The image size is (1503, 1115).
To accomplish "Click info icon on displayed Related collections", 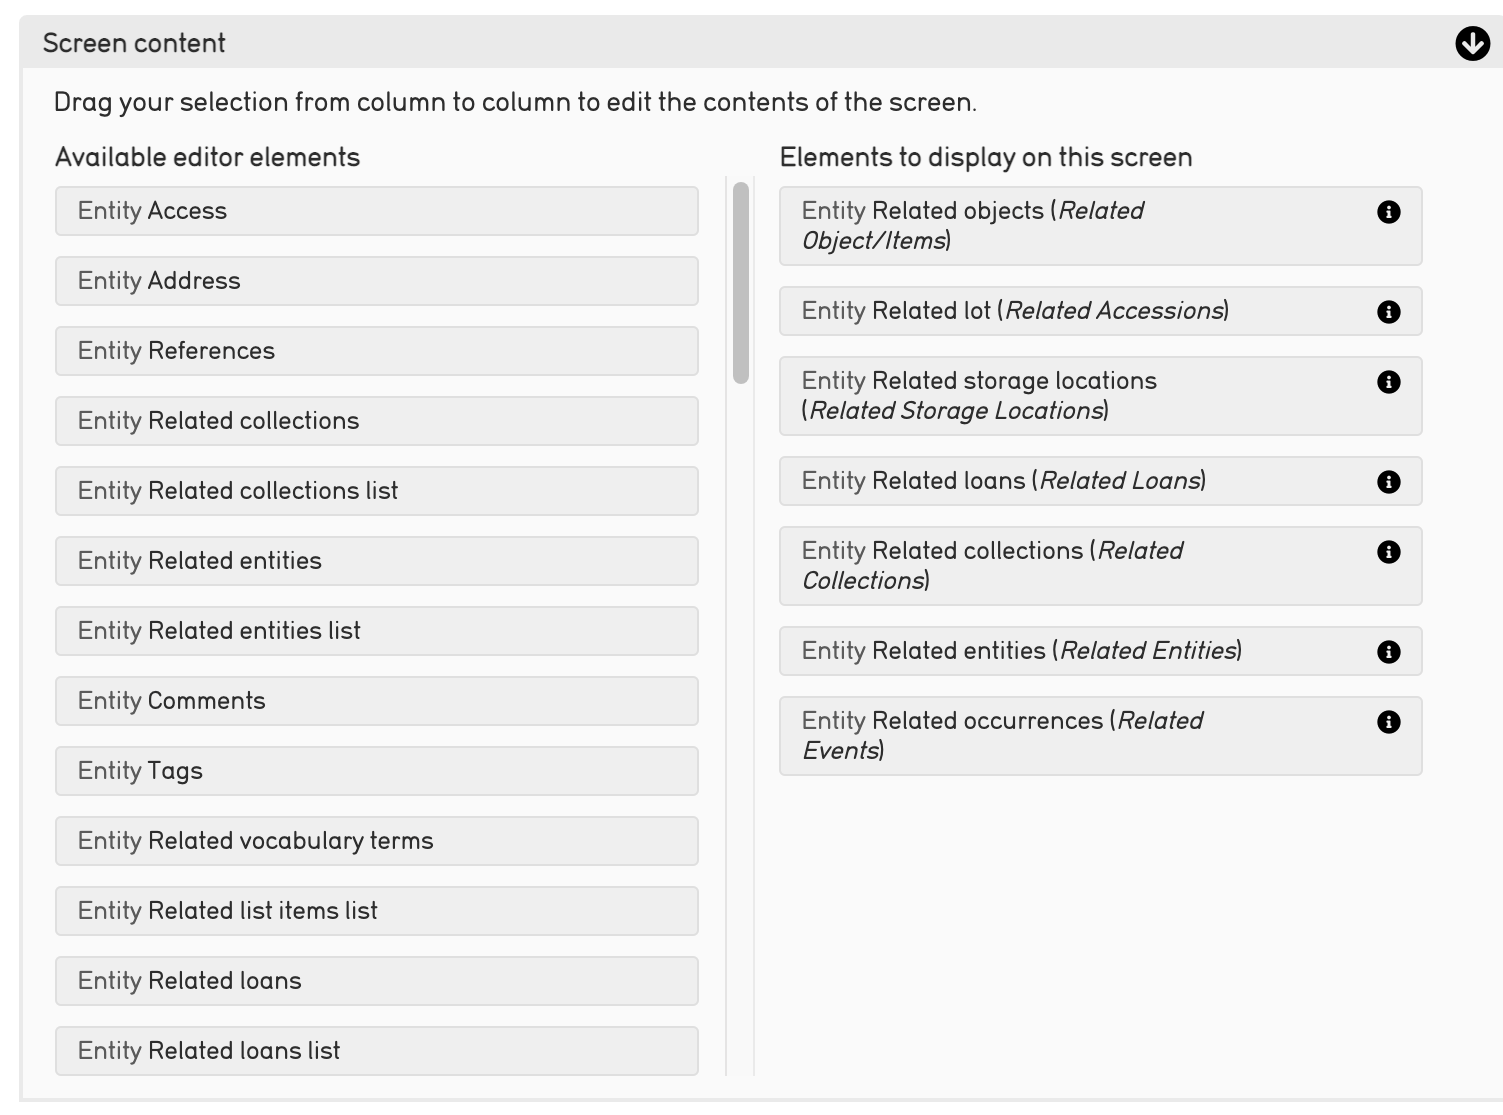I will [1388, 552].
